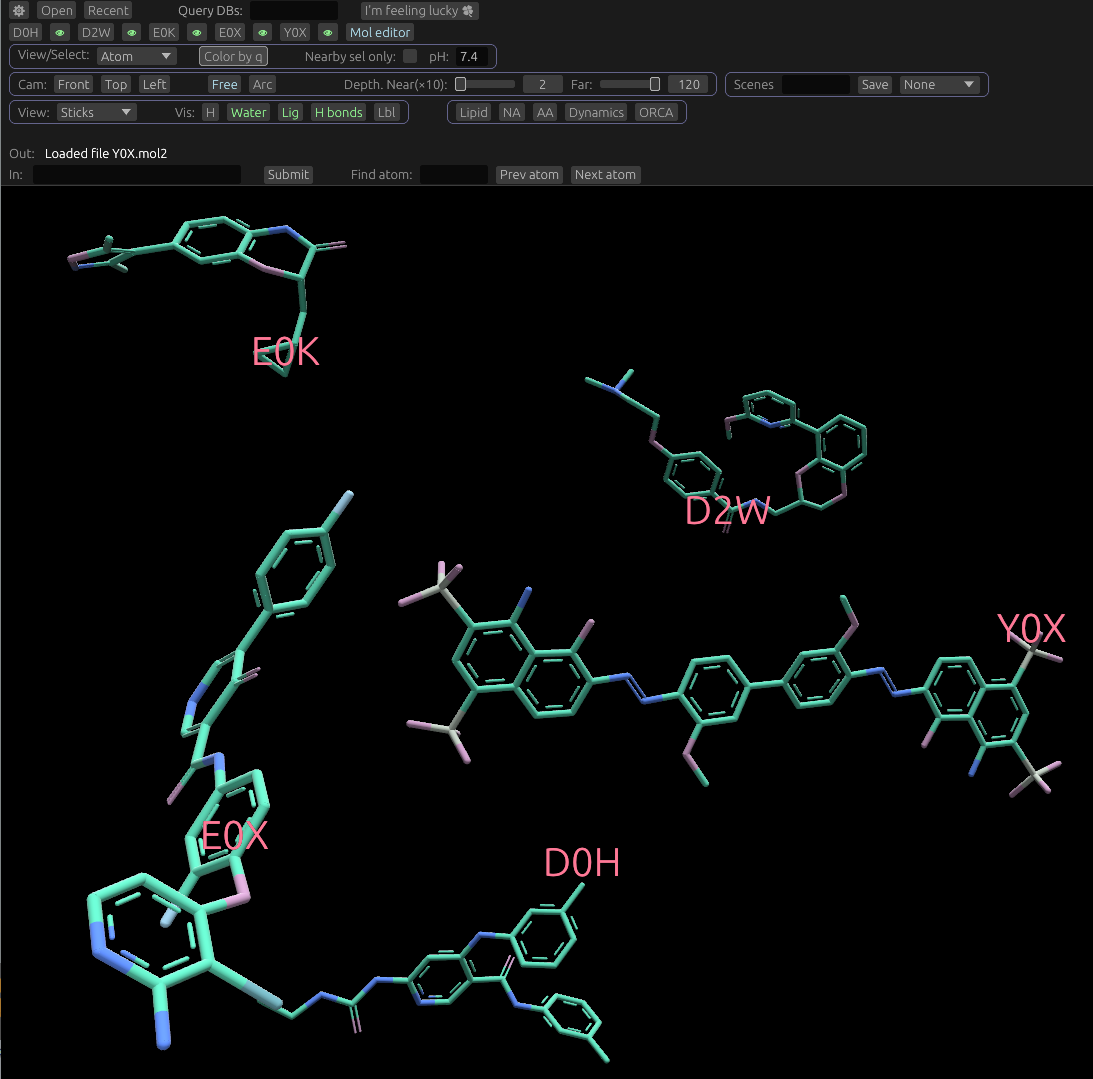Open the settings gear icon

click(18, 10)
